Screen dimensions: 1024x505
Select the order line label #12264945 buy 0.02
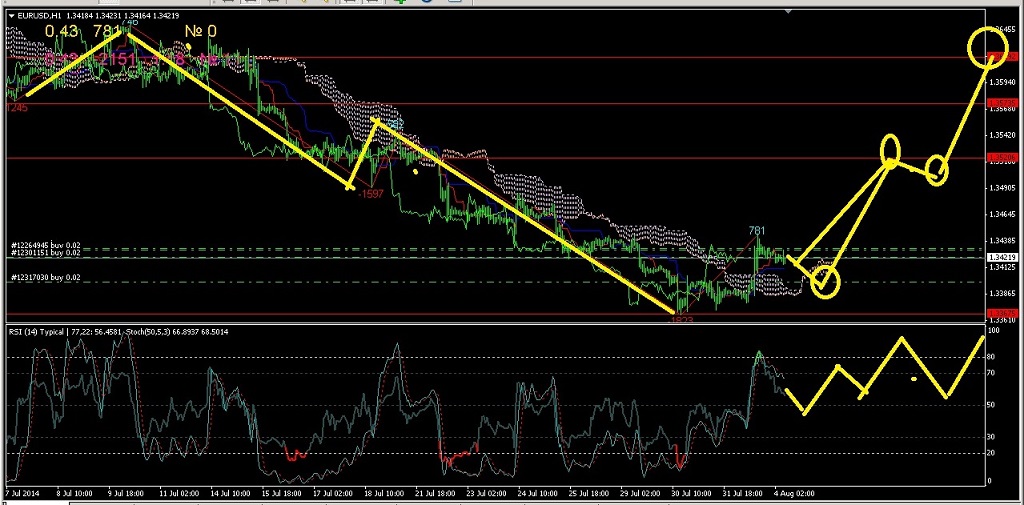(44, 245)
